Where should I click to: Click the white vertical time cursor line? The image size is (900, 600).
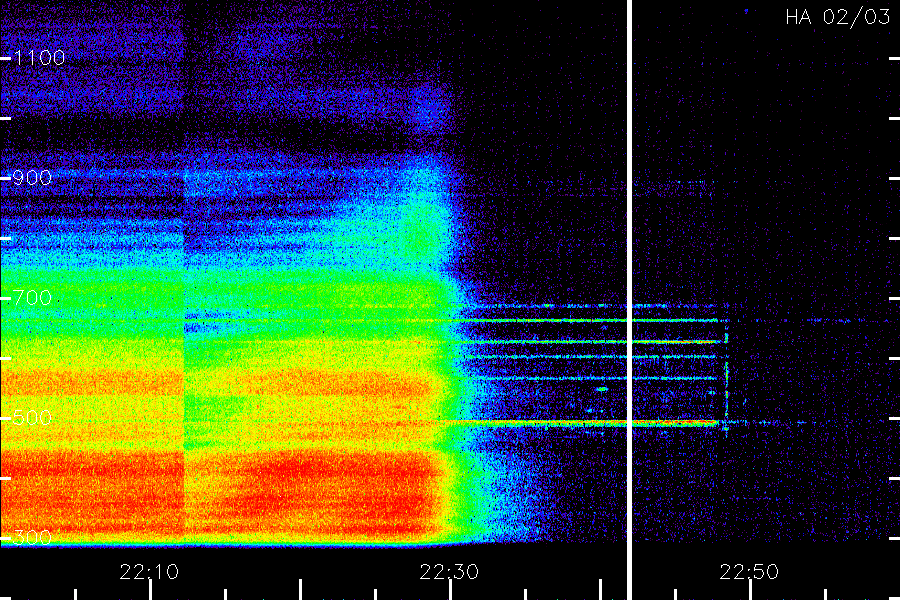[x=629, y=300]
